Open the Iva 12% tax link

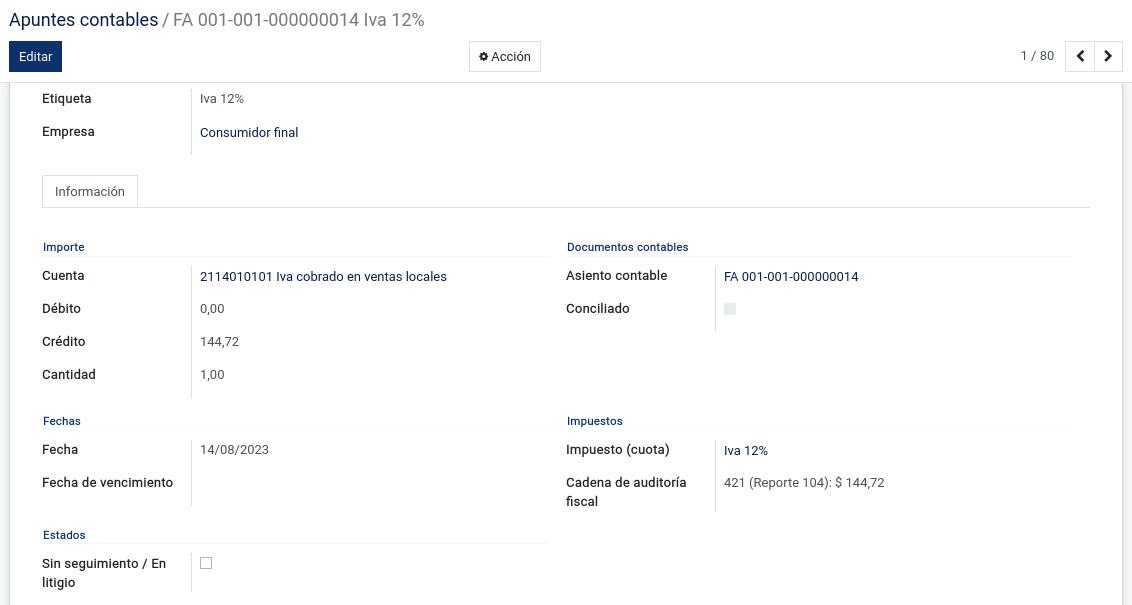(x=746, y=451)
